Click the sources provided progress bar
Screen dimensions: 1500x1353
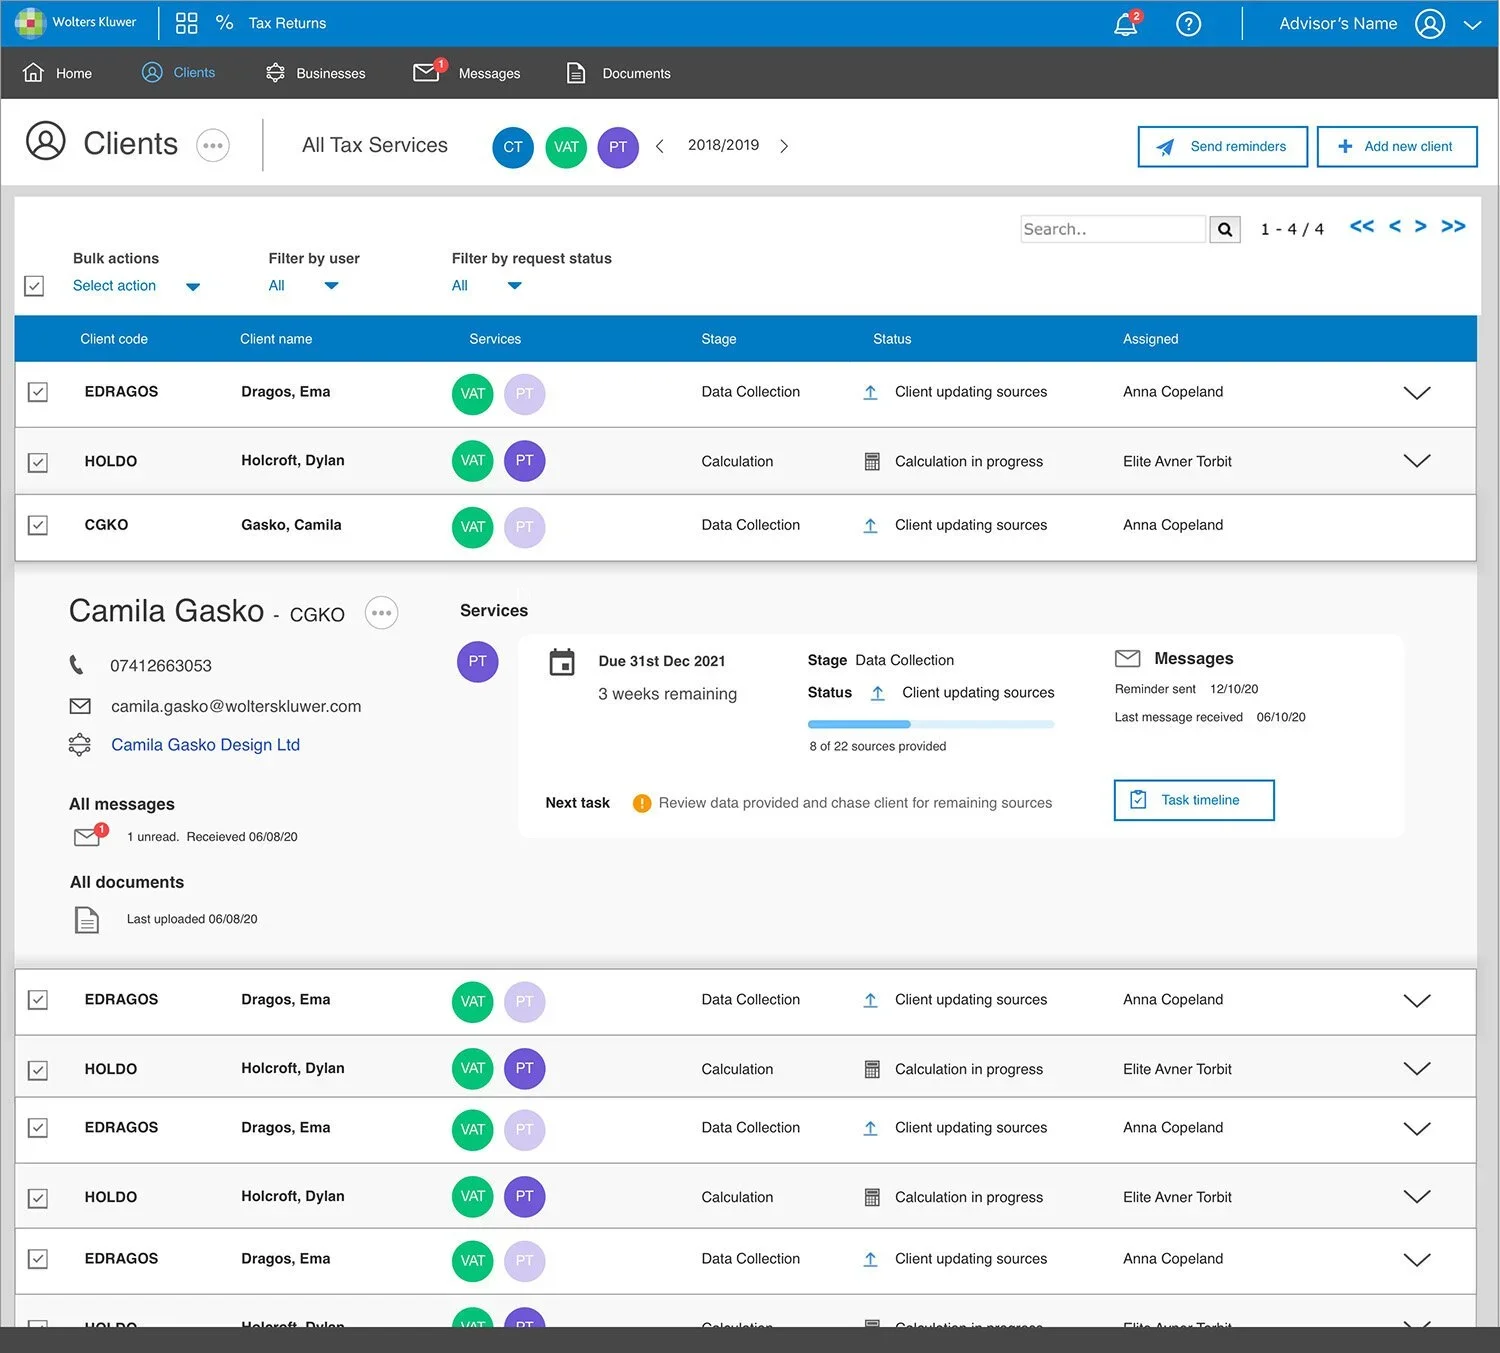pyautogui.click(x=931, y=724)
